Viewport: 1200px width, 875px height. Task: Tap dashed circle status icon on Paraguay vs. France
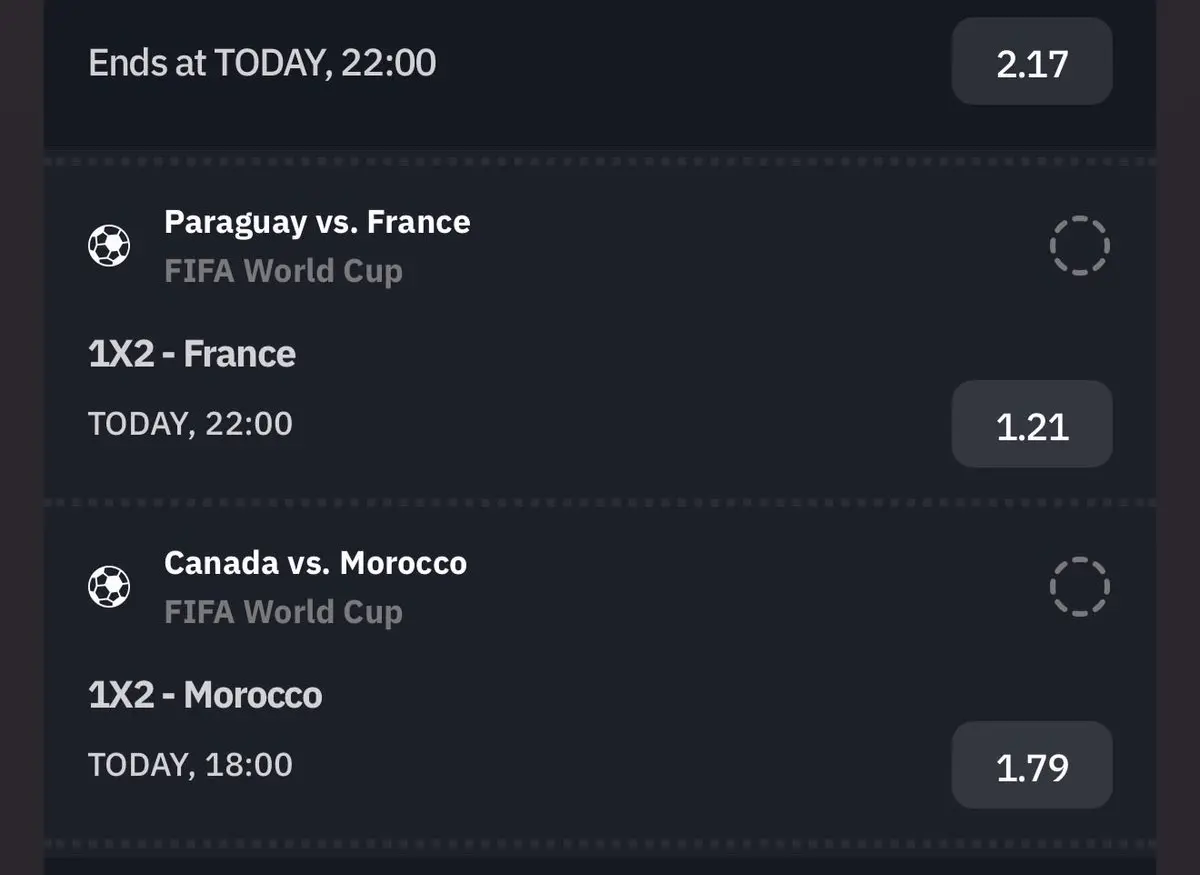pos(1080,245)
